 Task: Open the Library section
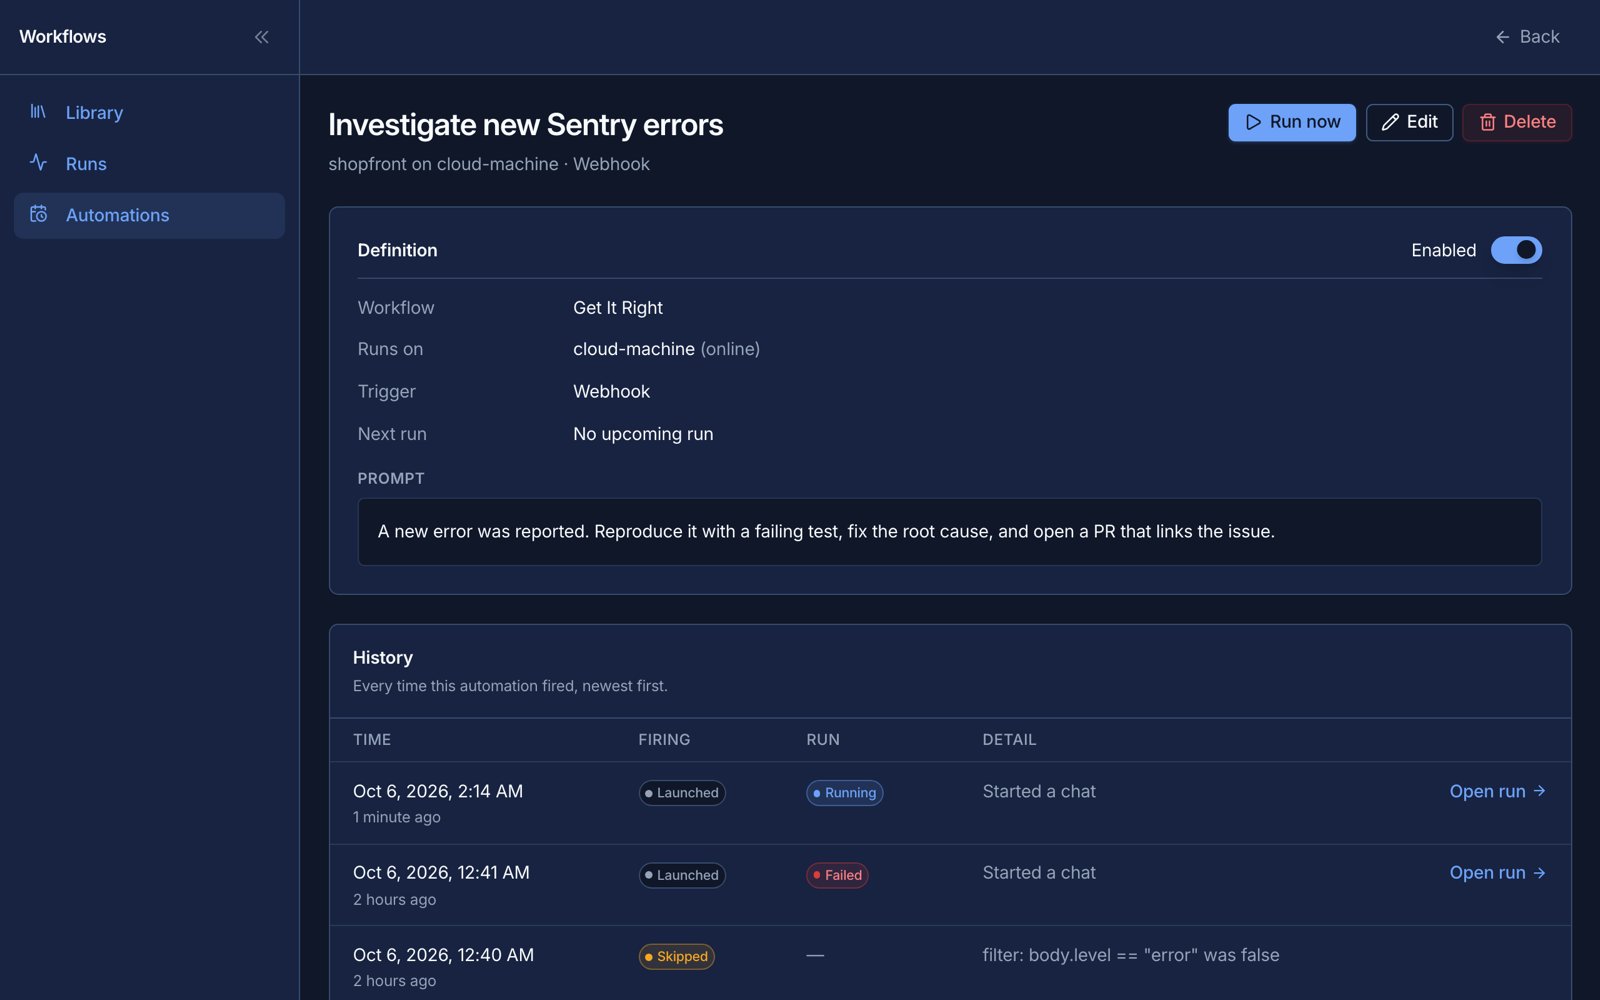pyautogui.click(x=149, y=113)
